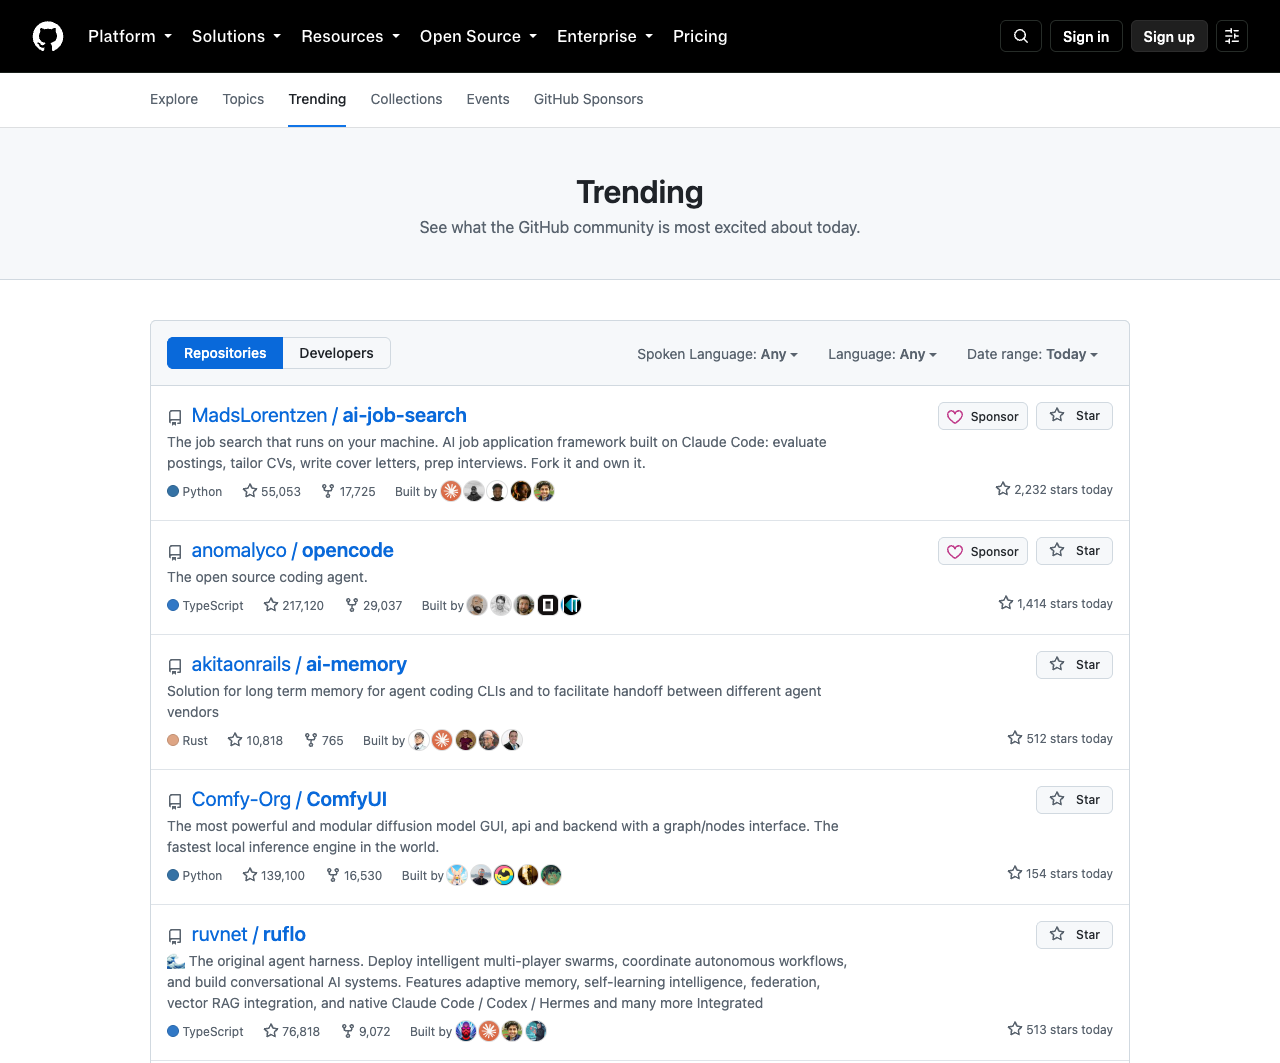This screenshot has width=1280, height=1063.
Task: Click repository icon beside Comfy-Org / ComfyUI
Action: pos(175,801)
